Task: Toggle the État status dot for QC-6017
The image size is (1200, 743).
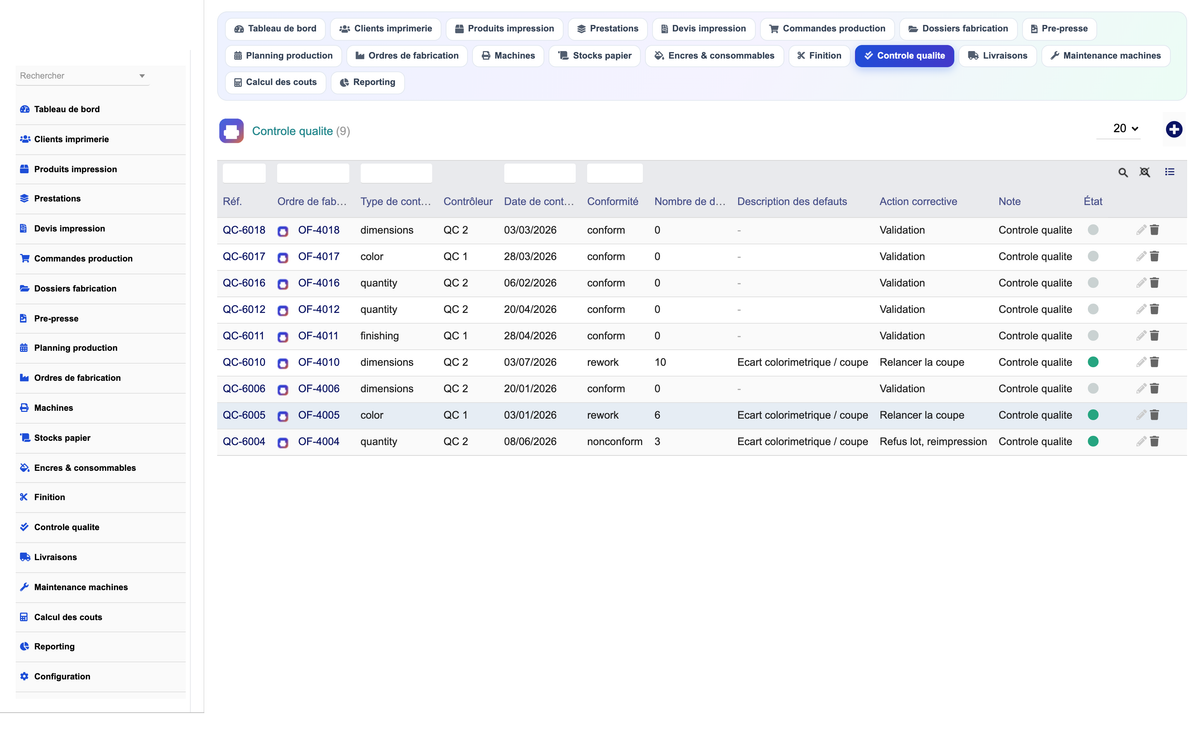Action: pos(1093,256)
